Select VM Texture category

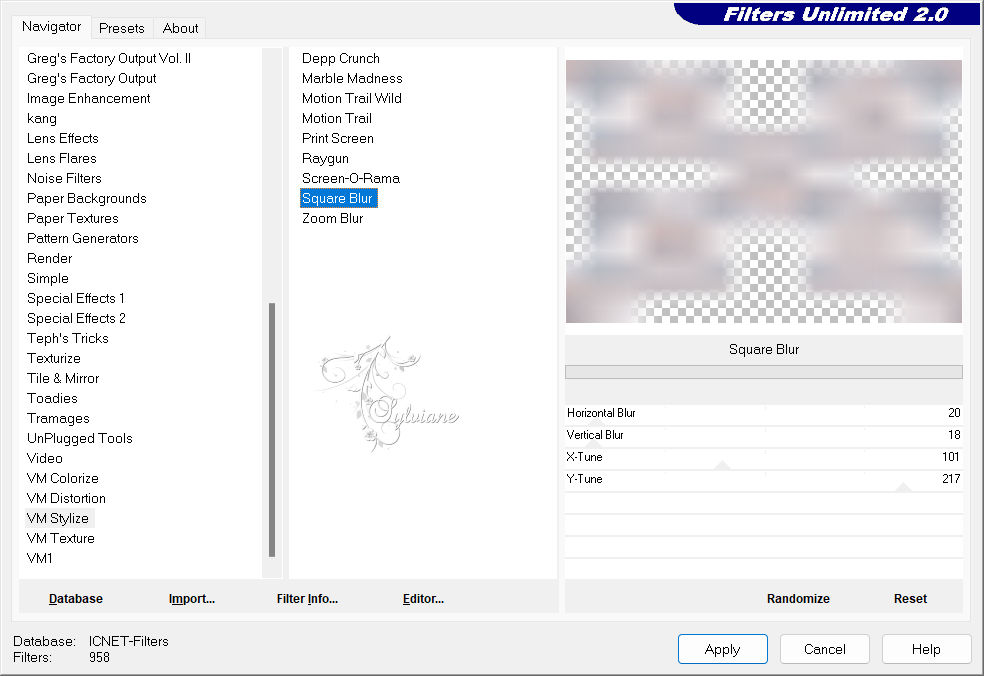click(61, 539)
